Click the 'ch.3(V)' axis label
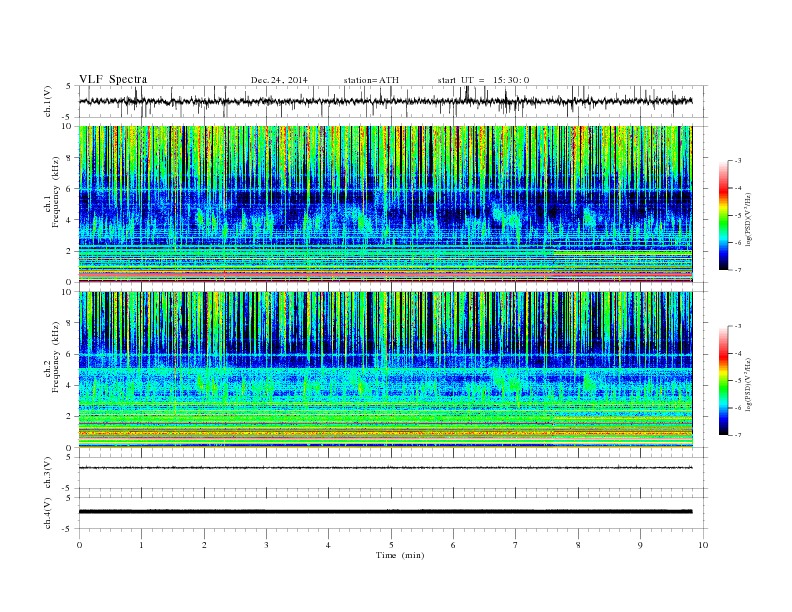The height and width of the screenshot is (612, 792). coord(48,473)
